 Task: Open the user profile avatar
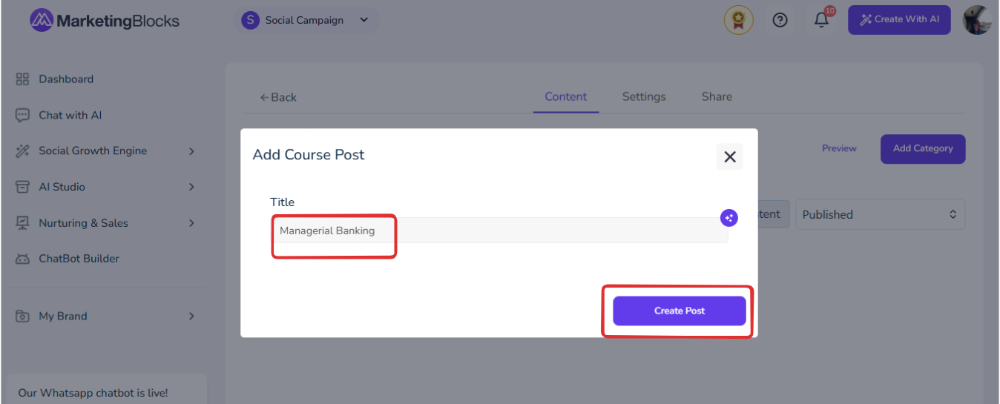tap(976, 20)
